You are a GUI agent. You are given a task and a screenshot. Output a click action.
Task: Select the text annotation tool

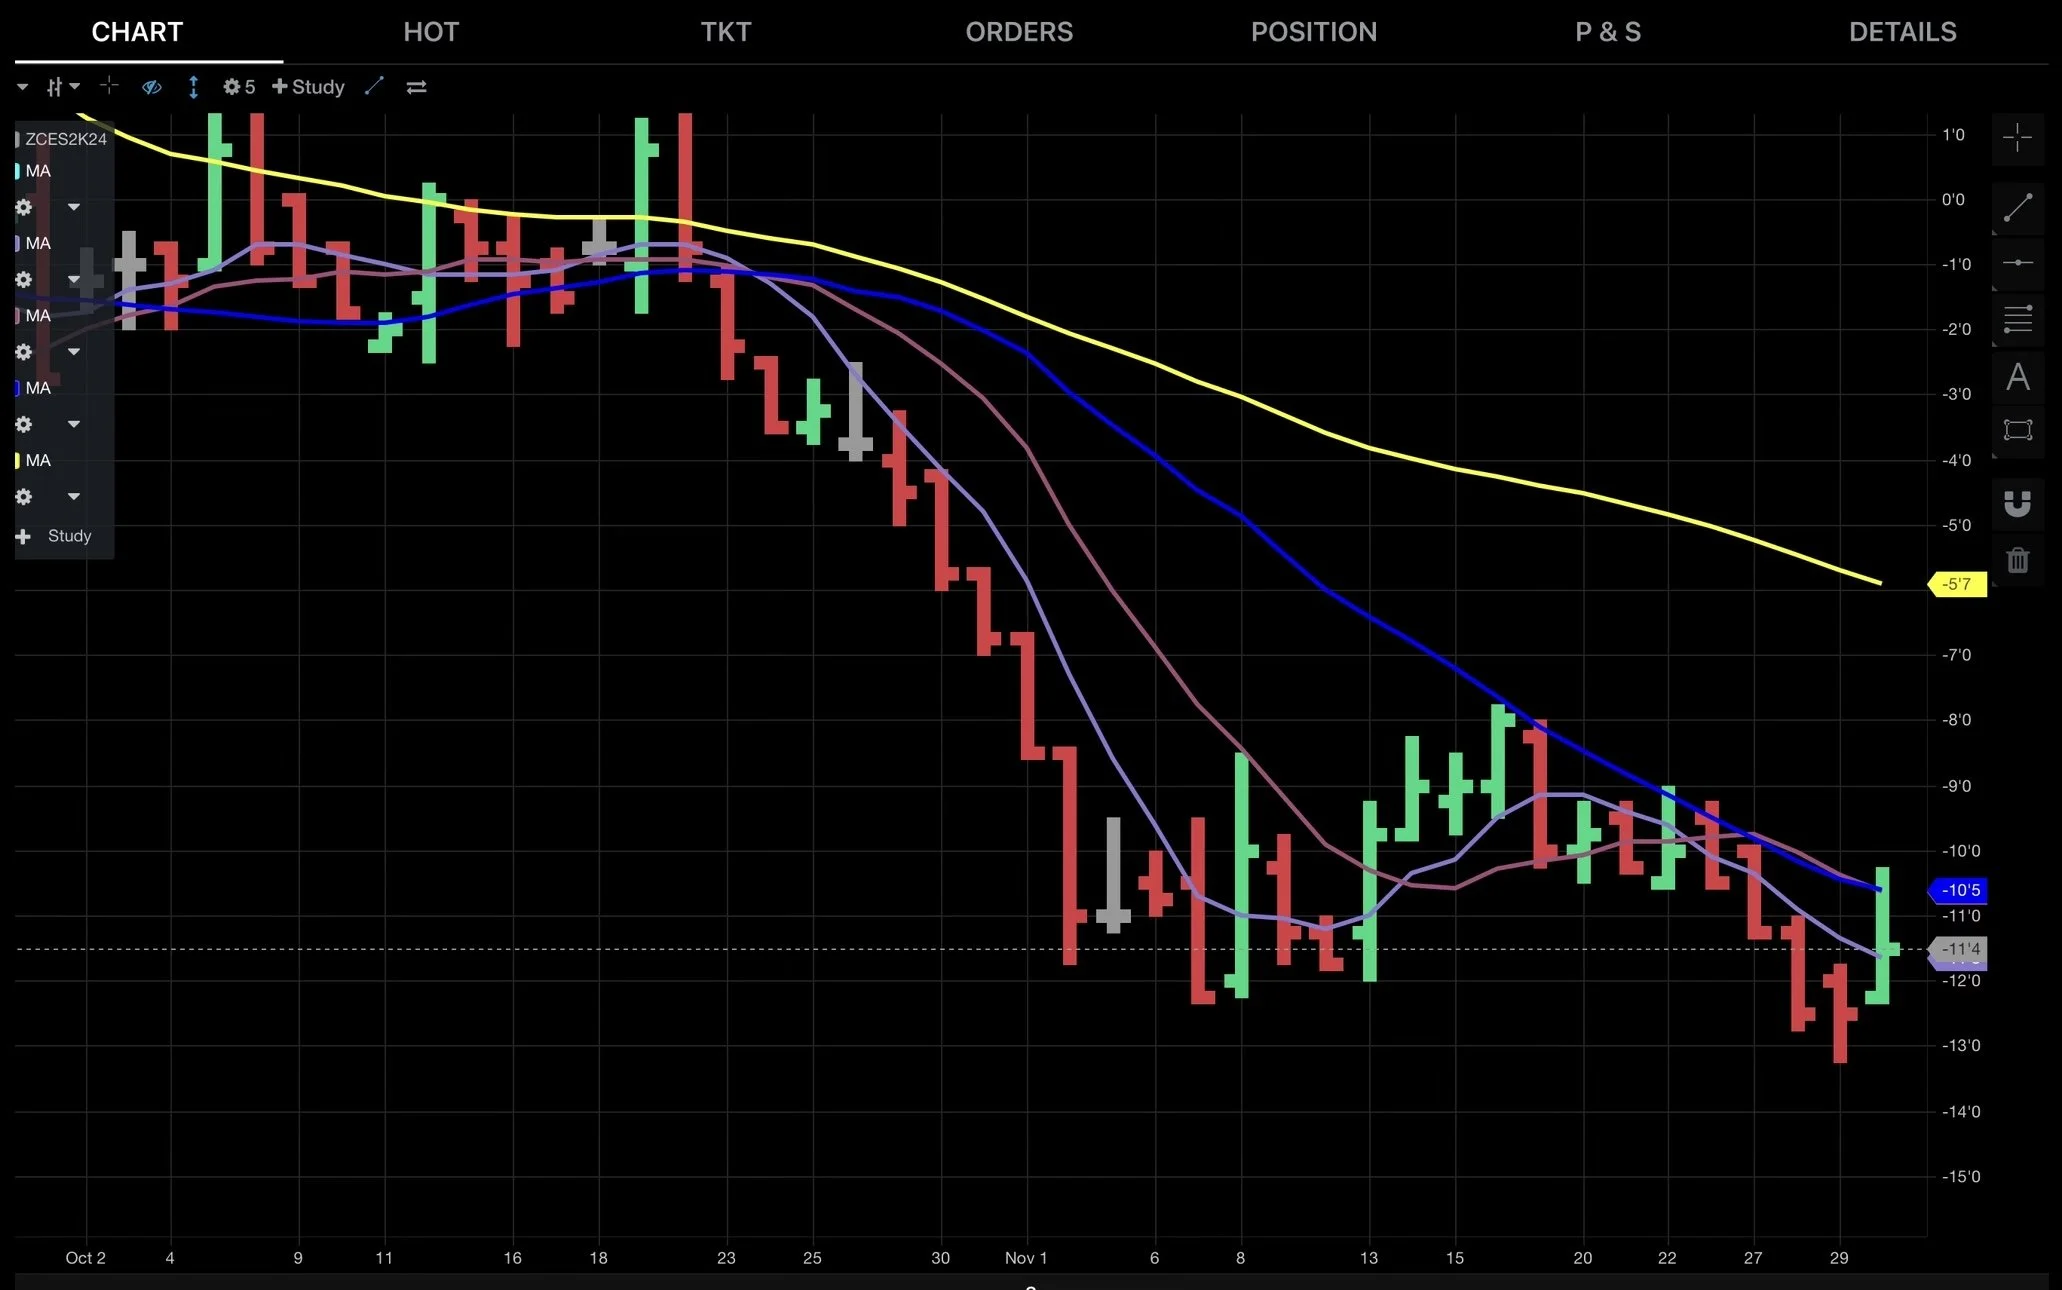pos(2017,377)
